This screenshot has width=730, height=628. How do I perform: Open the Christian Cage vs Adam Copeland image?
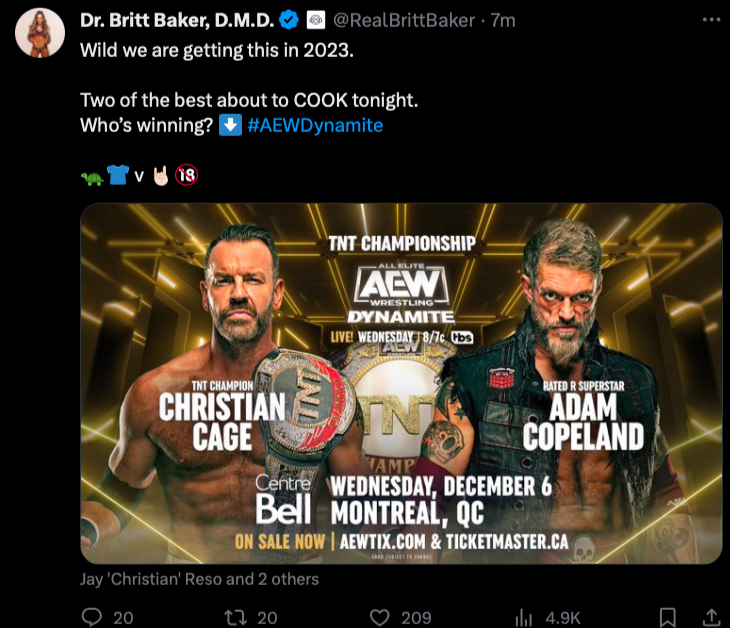(x=401, y=384)
